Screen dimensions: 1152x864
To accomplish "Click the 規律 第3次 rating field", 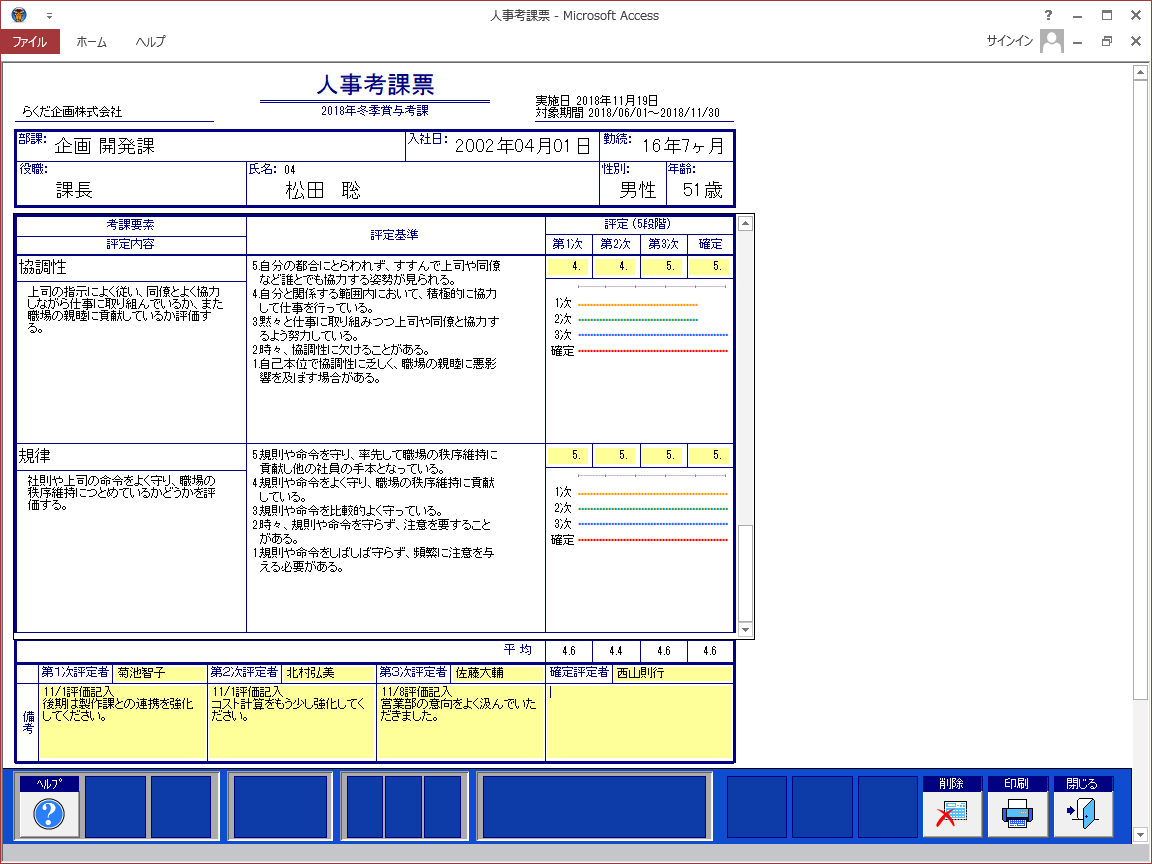I will 662,456.
